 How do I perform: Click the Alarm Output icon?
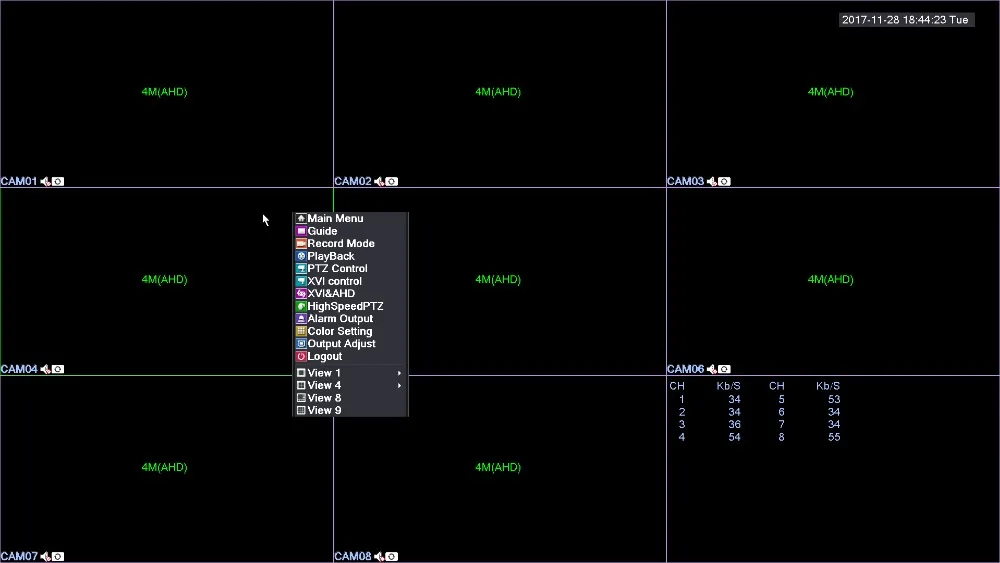pos(300,319)
